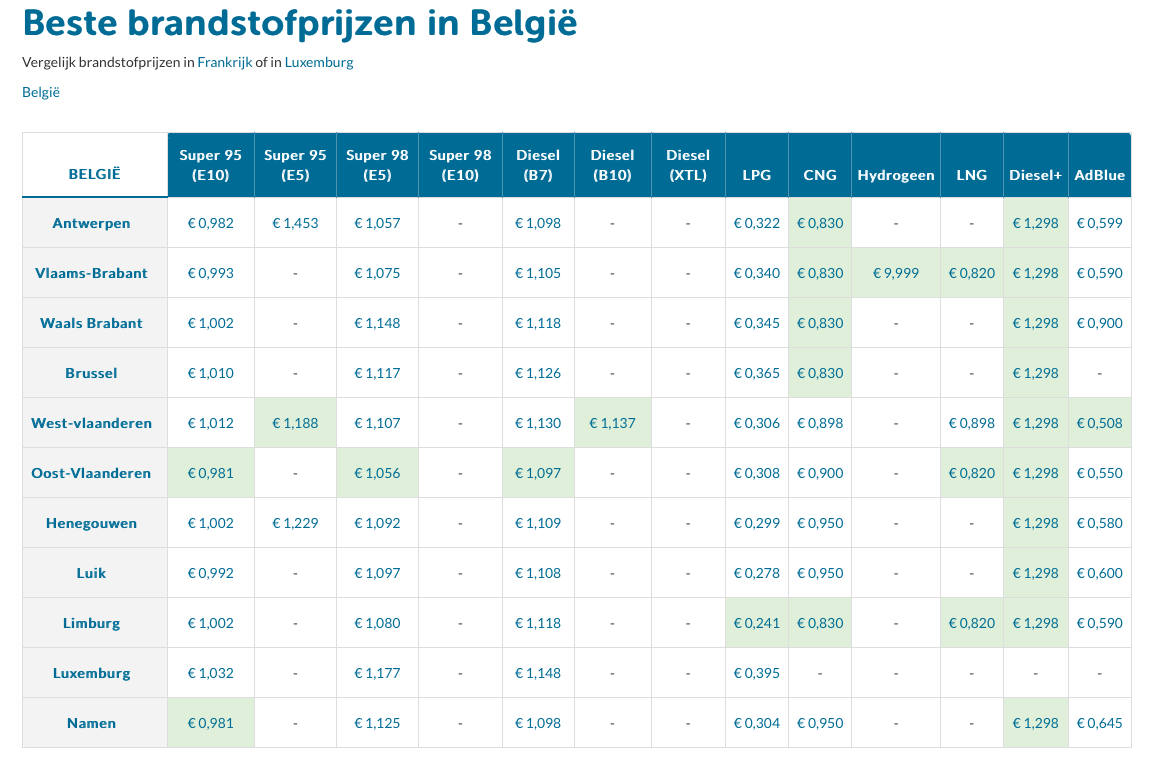
Task: Click the Diesel (B7) column header
Action: click(x=538, y=165)
